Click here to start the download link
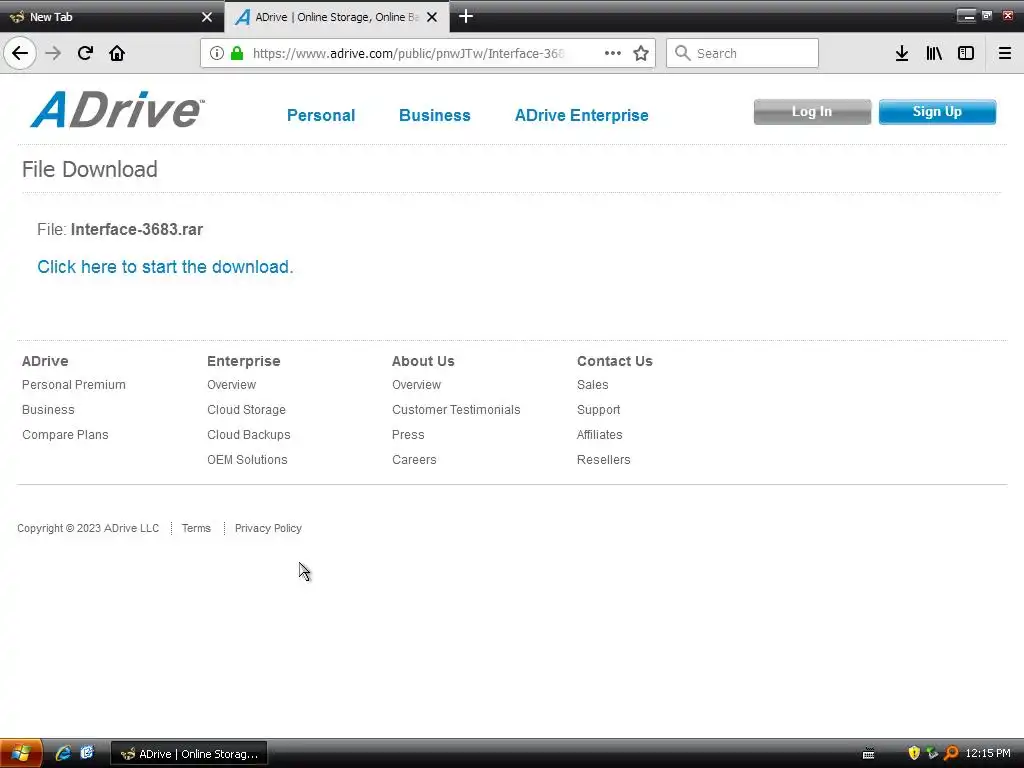This screenshot has height=768, width=1024. pos(165,267)
